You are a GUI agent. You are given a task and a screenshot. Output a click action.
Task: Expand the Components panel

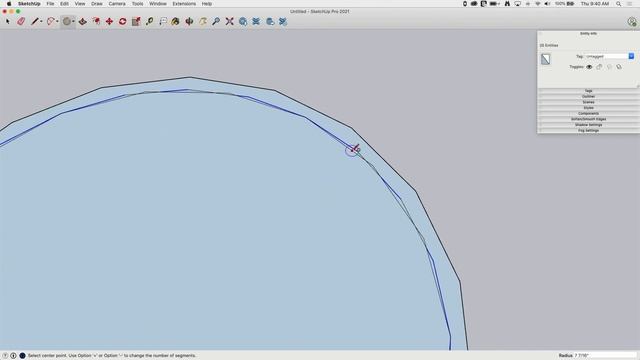(x=588, y=113)
